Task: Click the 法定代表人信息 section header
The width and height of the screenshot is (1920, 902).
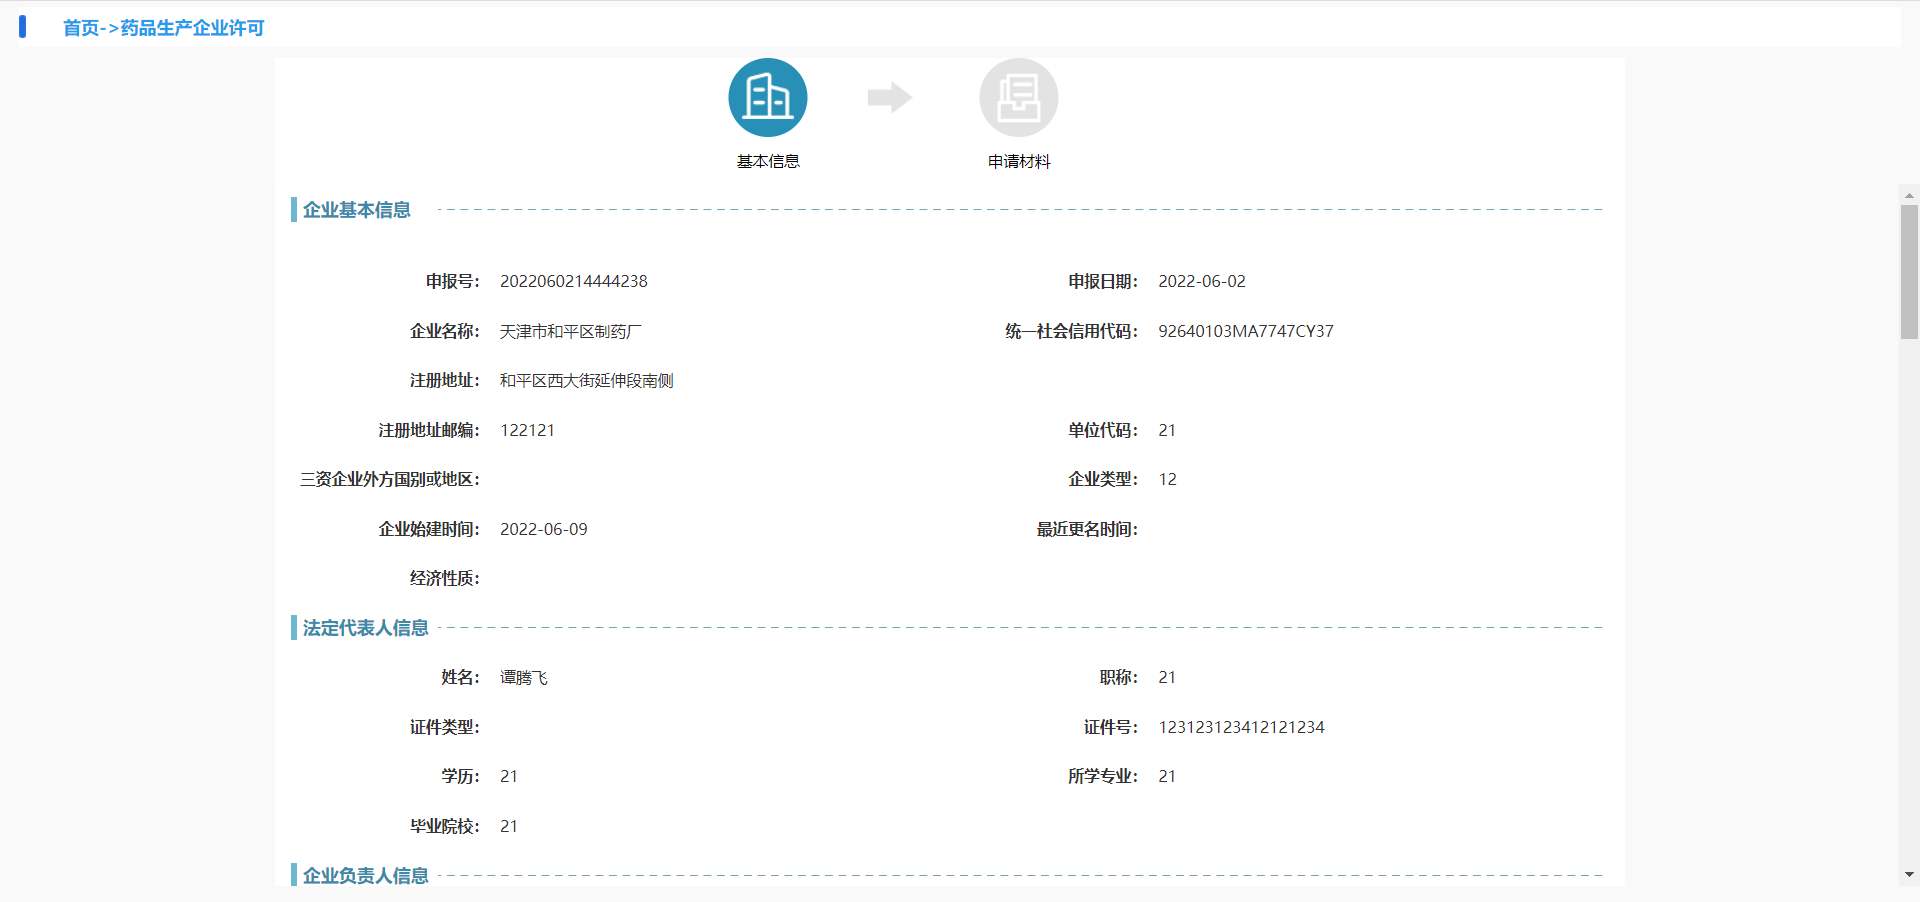Action: point(365,628)
